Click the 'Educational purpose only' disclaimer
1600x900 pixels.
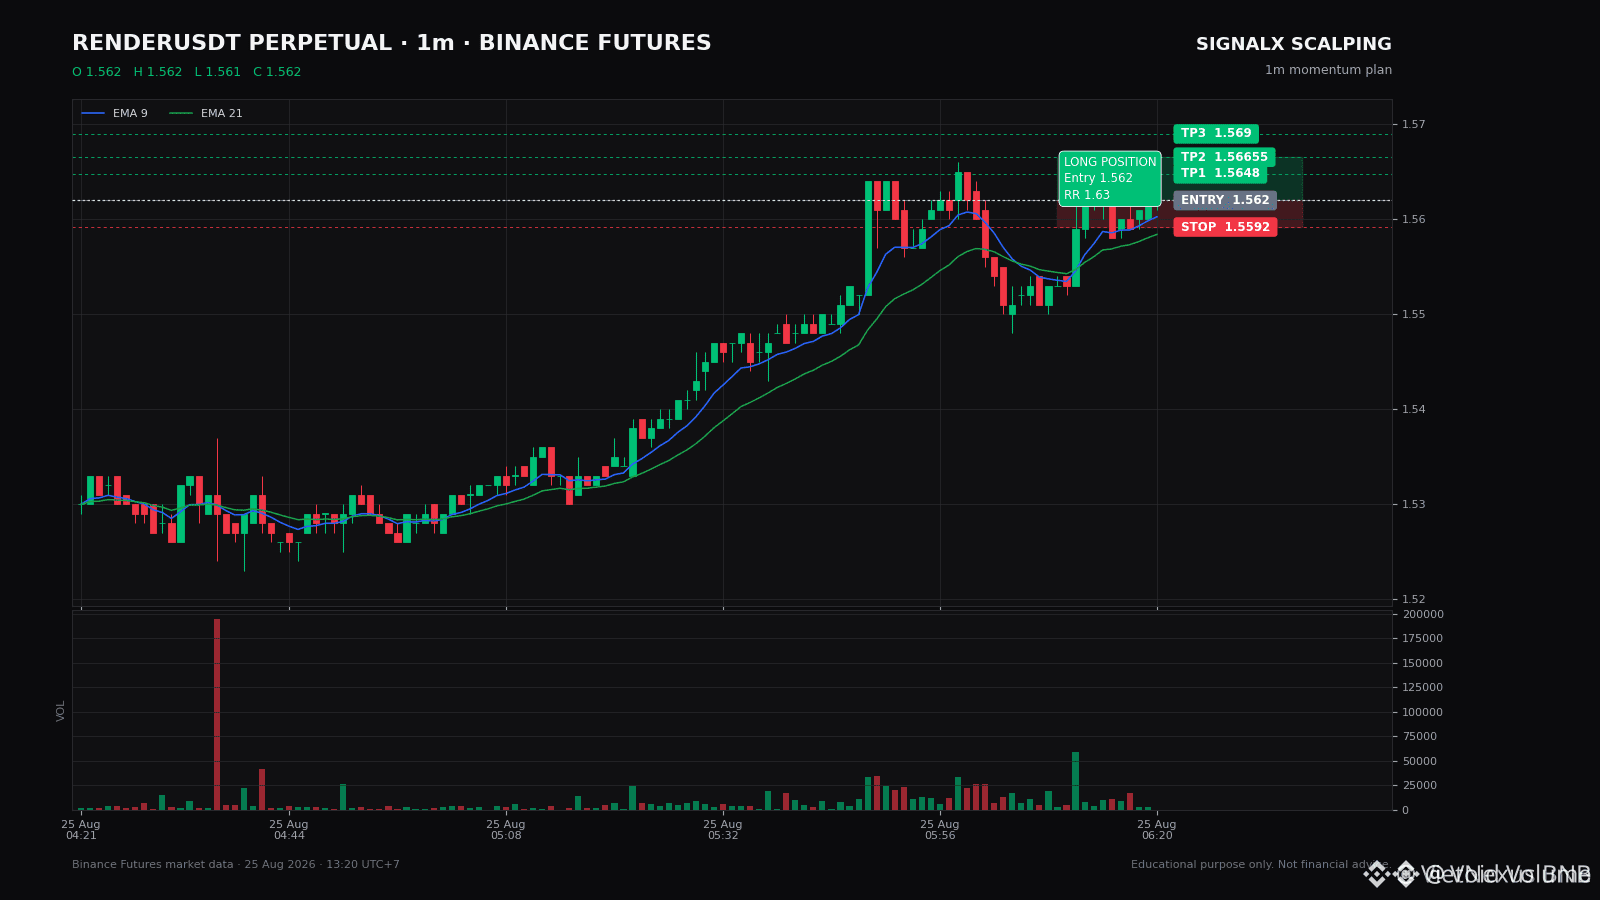coord(1261,865)
